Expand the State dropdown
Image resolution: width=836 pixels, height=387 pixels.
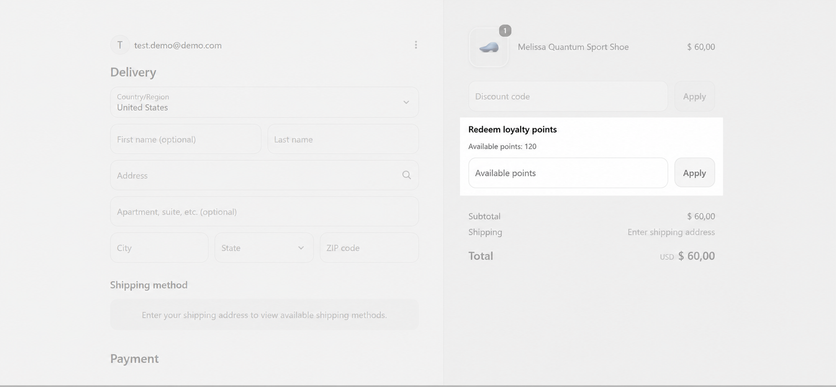tap(264, 248)
